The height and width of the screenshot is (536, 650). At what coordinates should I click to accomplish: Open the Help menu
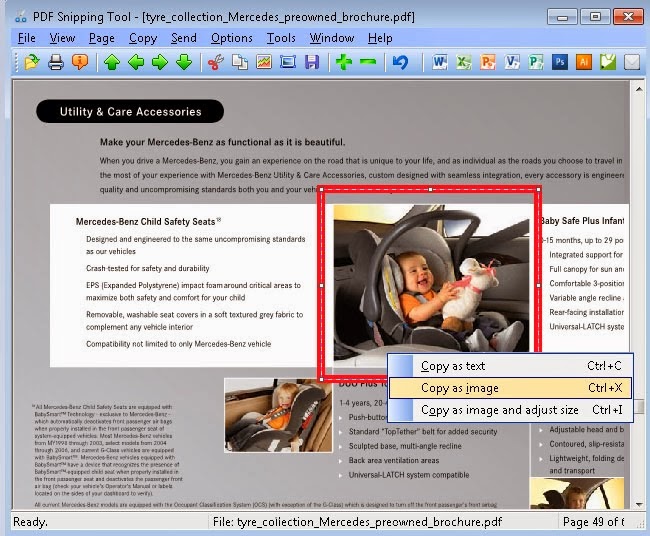coord(380,38)
